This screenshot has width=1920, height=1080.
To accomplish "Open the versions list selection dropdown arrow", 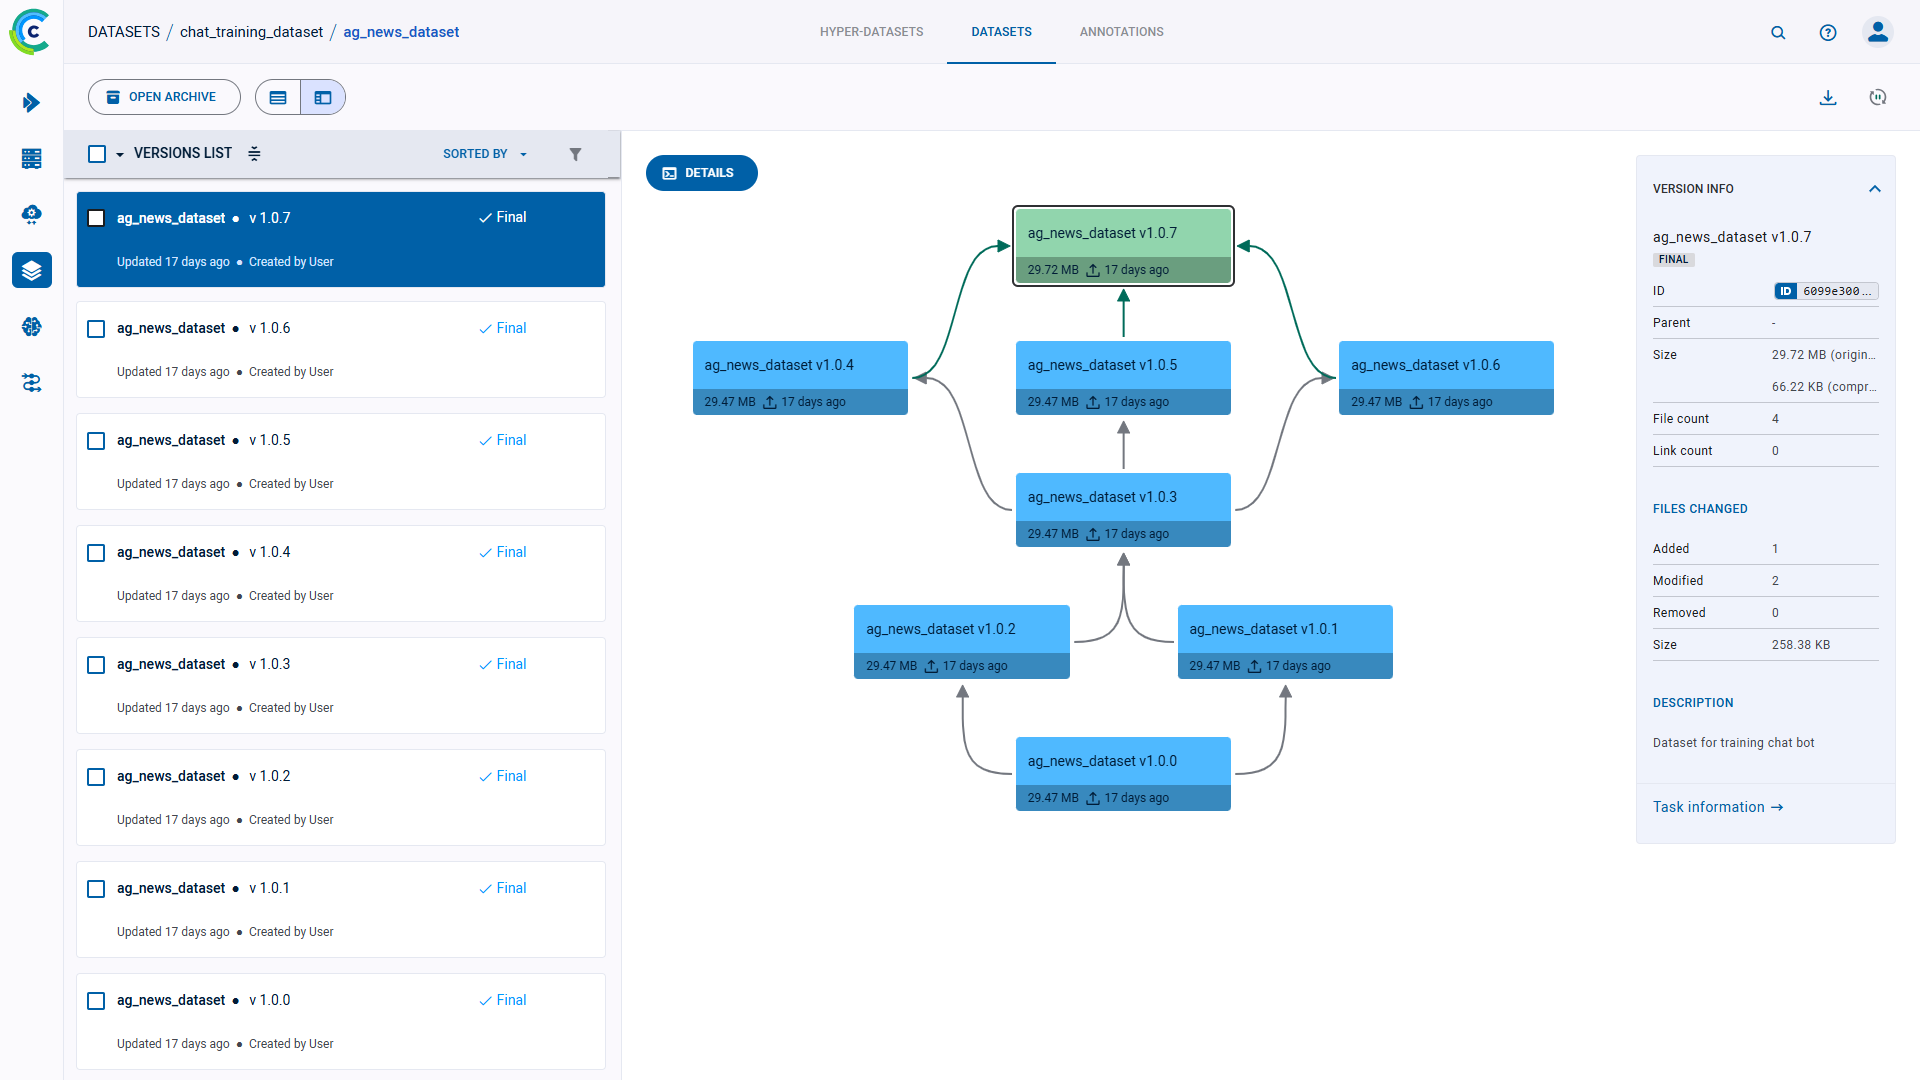I will (x=120, y=153).
